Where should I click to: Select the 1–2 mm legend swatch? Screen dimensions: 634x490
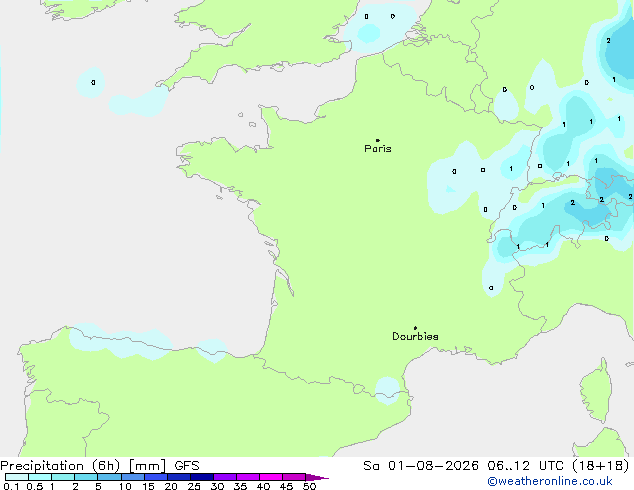pos(63,477)
